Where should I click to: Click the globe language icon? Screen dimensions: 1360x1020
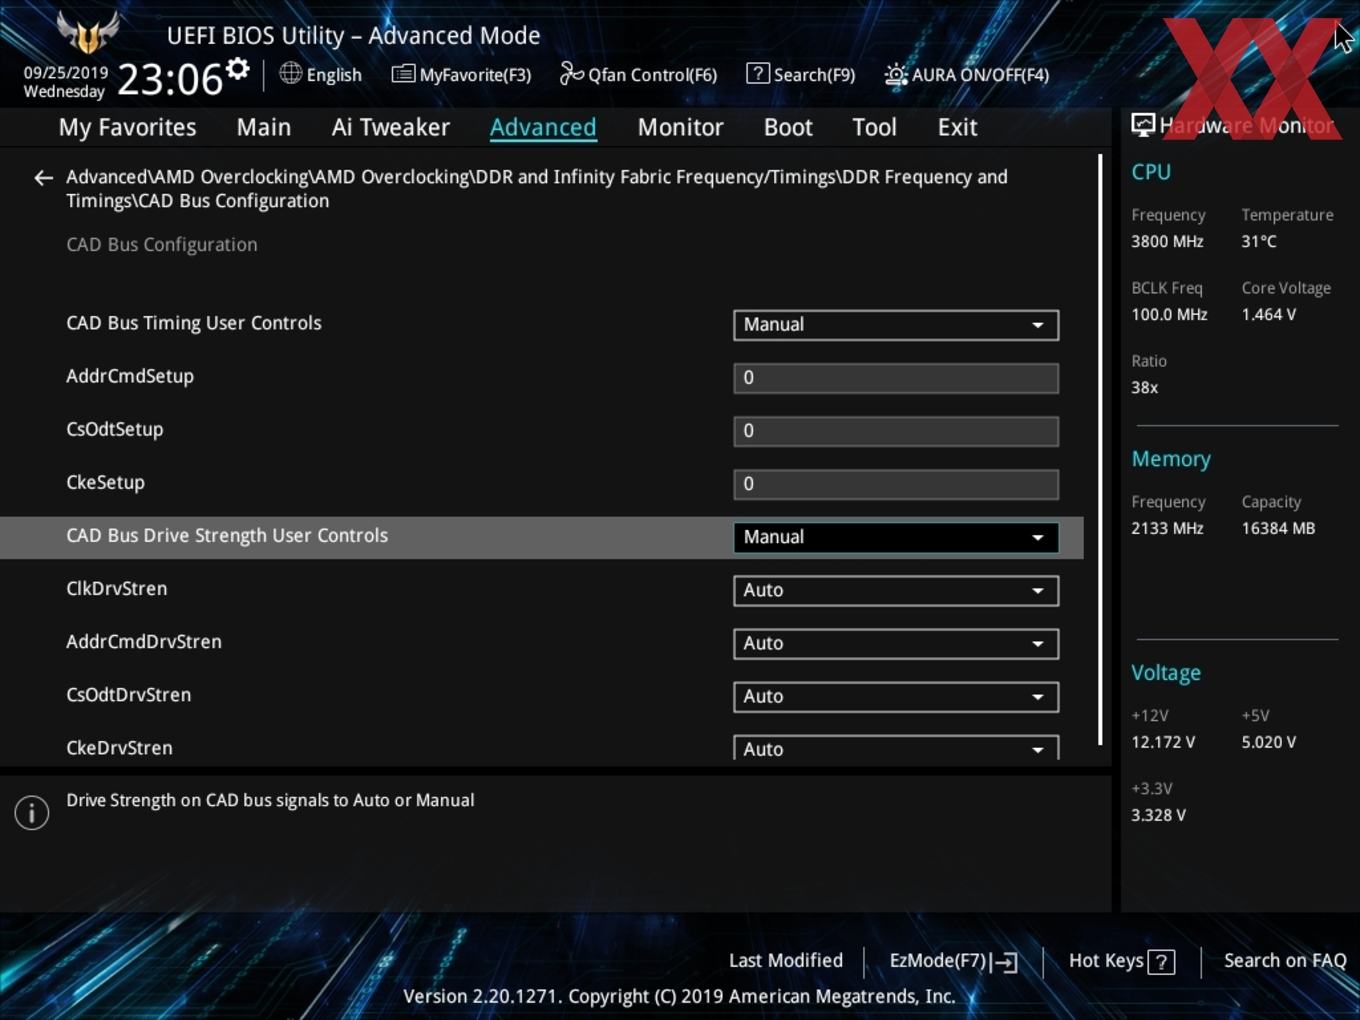tap(290, 73)
